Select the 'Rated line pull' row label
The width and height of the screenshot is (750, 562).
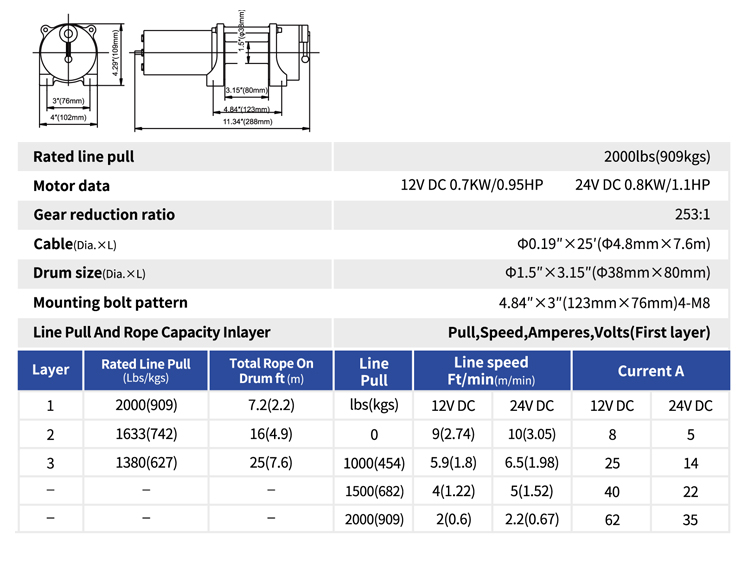tap(84, 157)
